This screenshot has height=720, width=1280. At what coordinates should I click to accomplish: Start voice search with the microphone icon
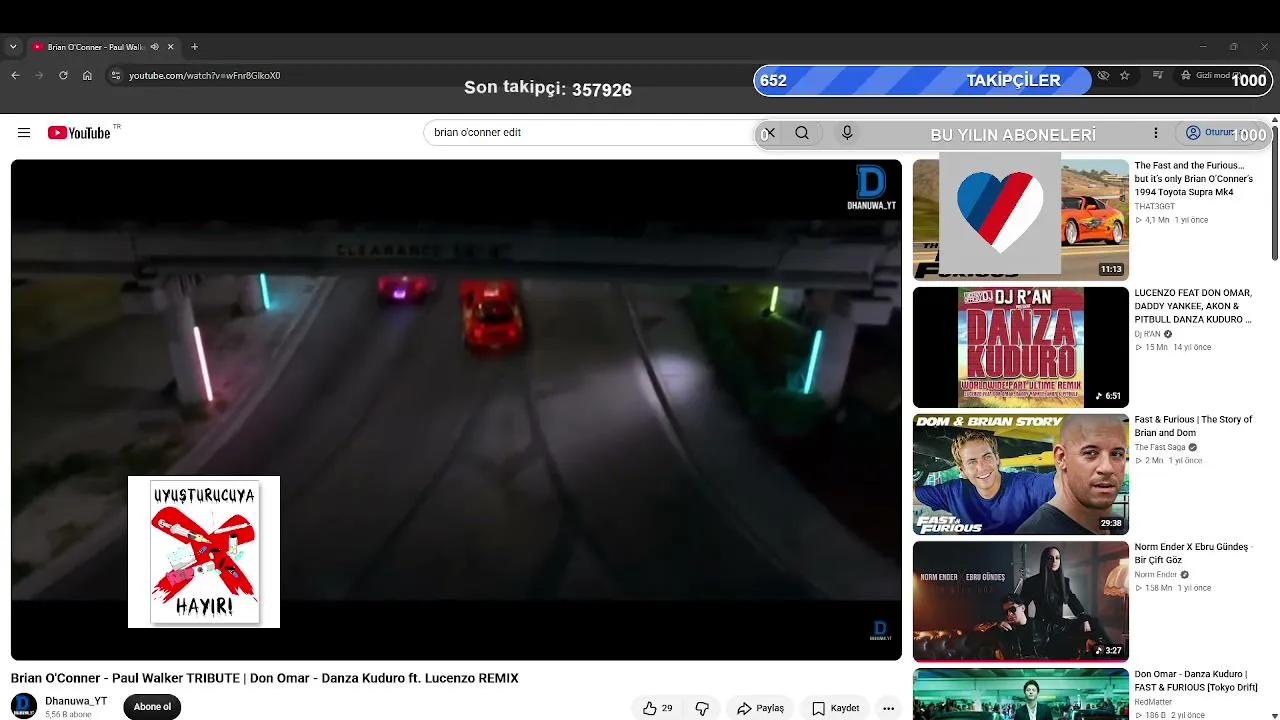coord(847,133)
